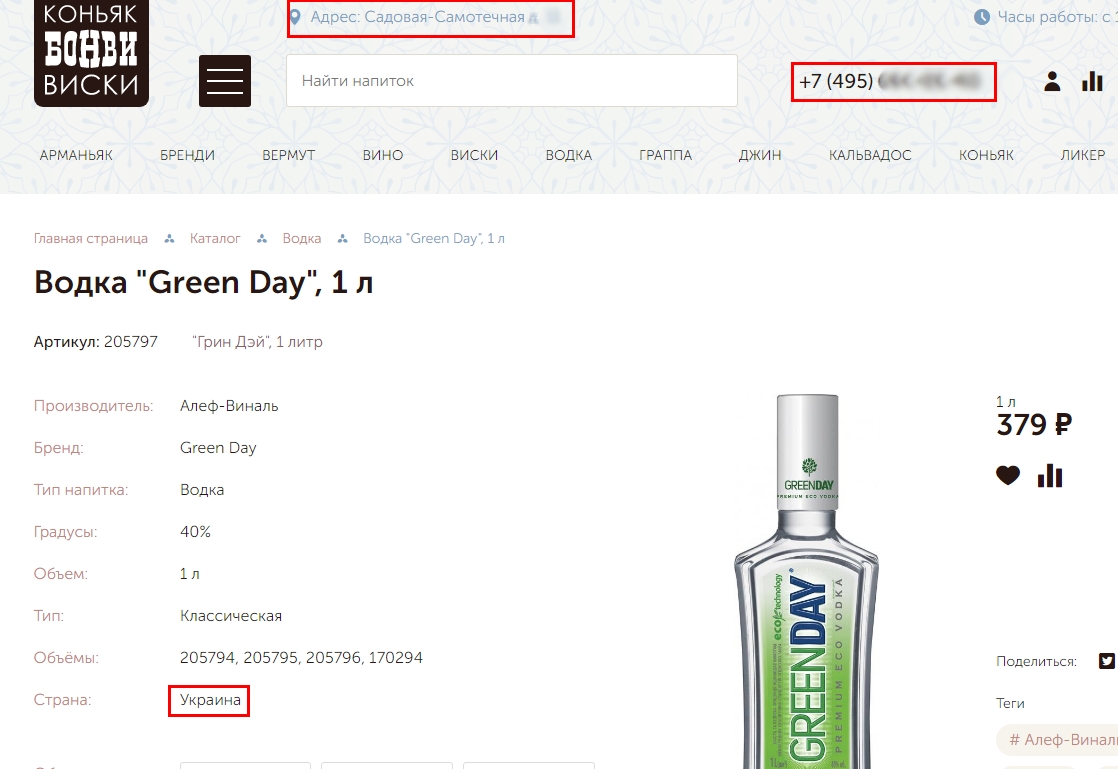
Task: Click breadcrumb Водка "Green Day", 1 л
Action: pos(434,239)
